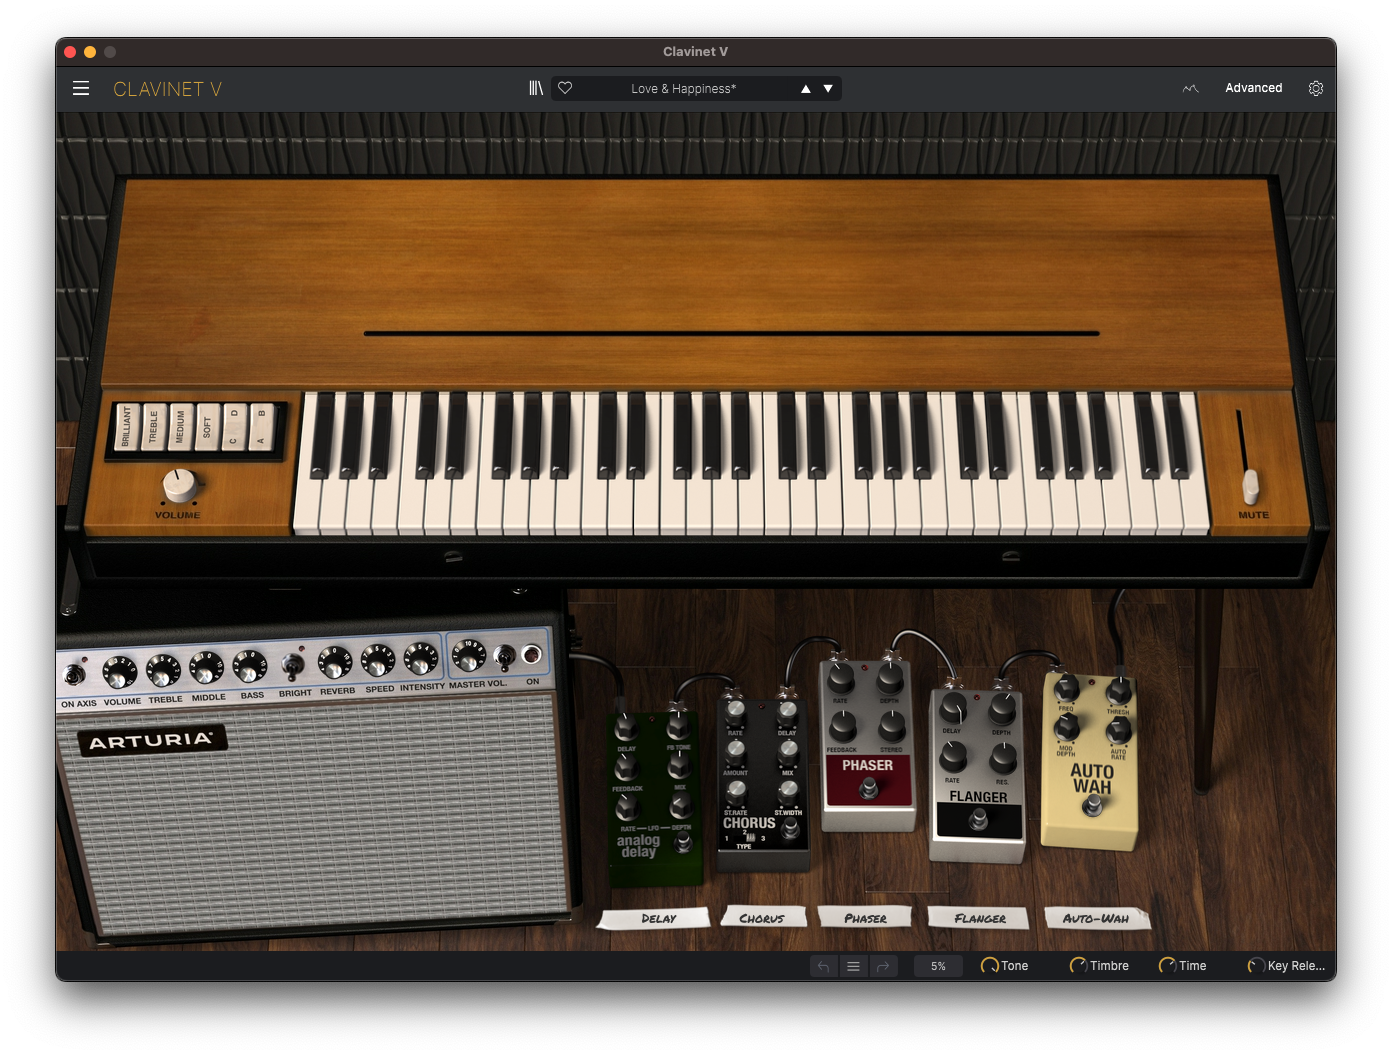The width and height of the screenshot is (1392, 1055).
Task: Flip the amp ON power toggle switch
Action: pos(505,656)
